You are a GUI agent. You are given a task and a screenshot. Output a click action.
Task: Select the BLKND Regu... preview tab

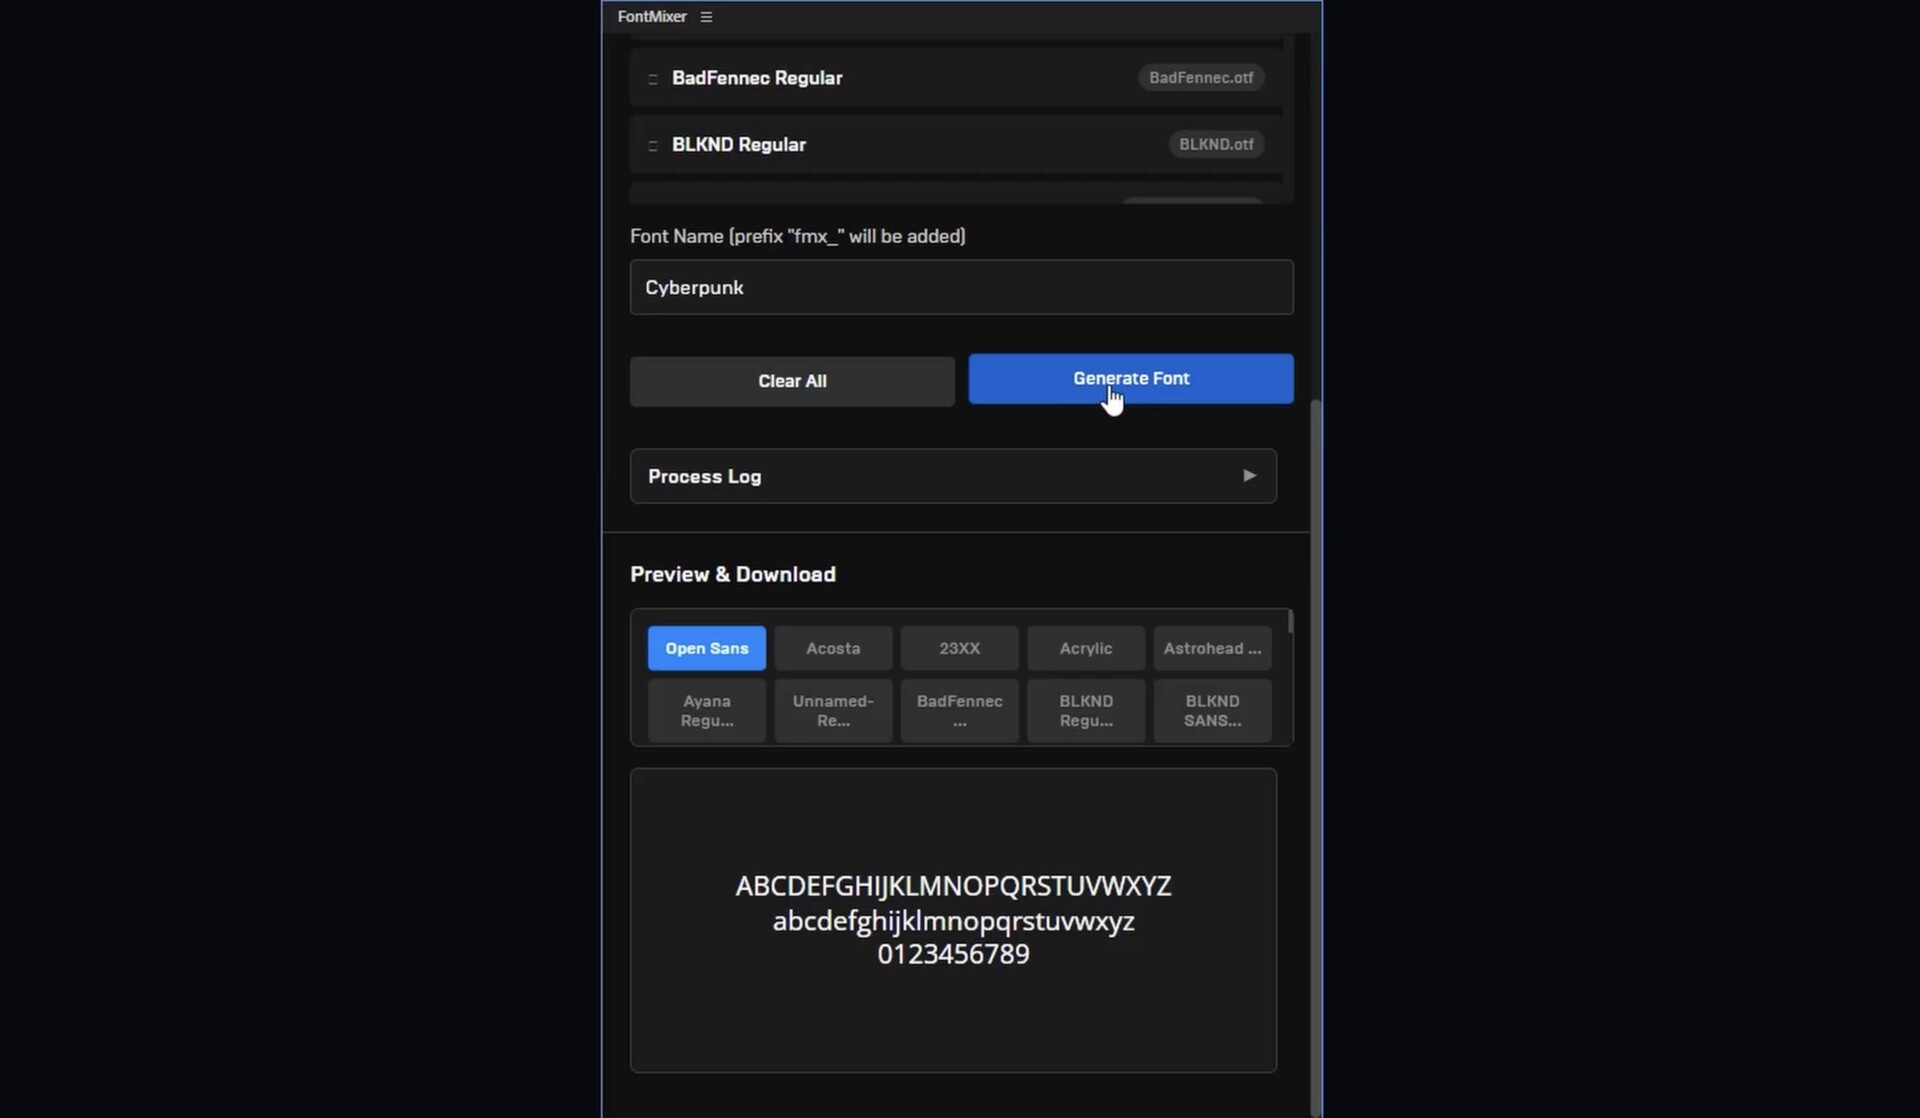[1085, 711]
